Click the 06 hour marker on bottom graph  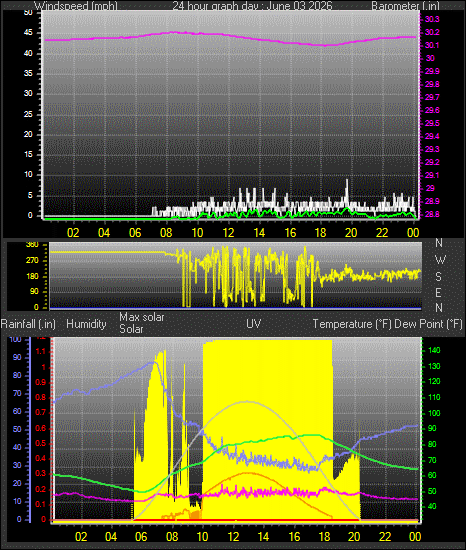[x=141, y=537]
